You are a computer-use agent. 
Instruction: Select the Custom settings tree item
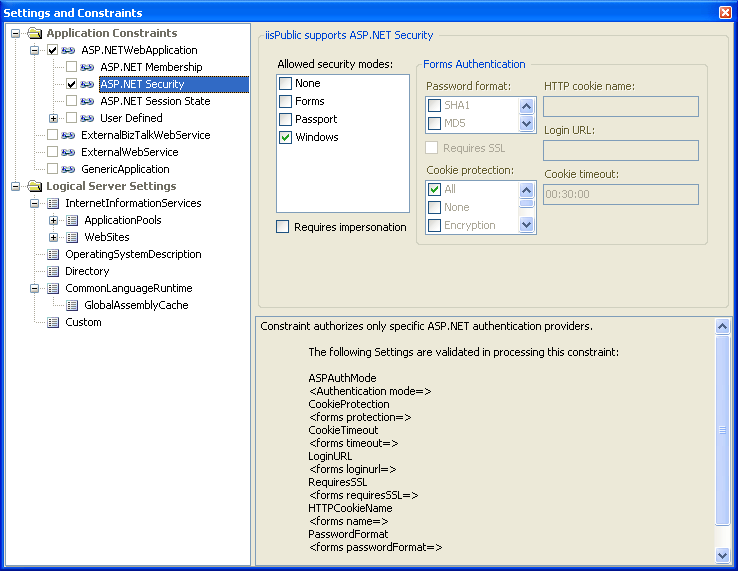click(83, 322)
